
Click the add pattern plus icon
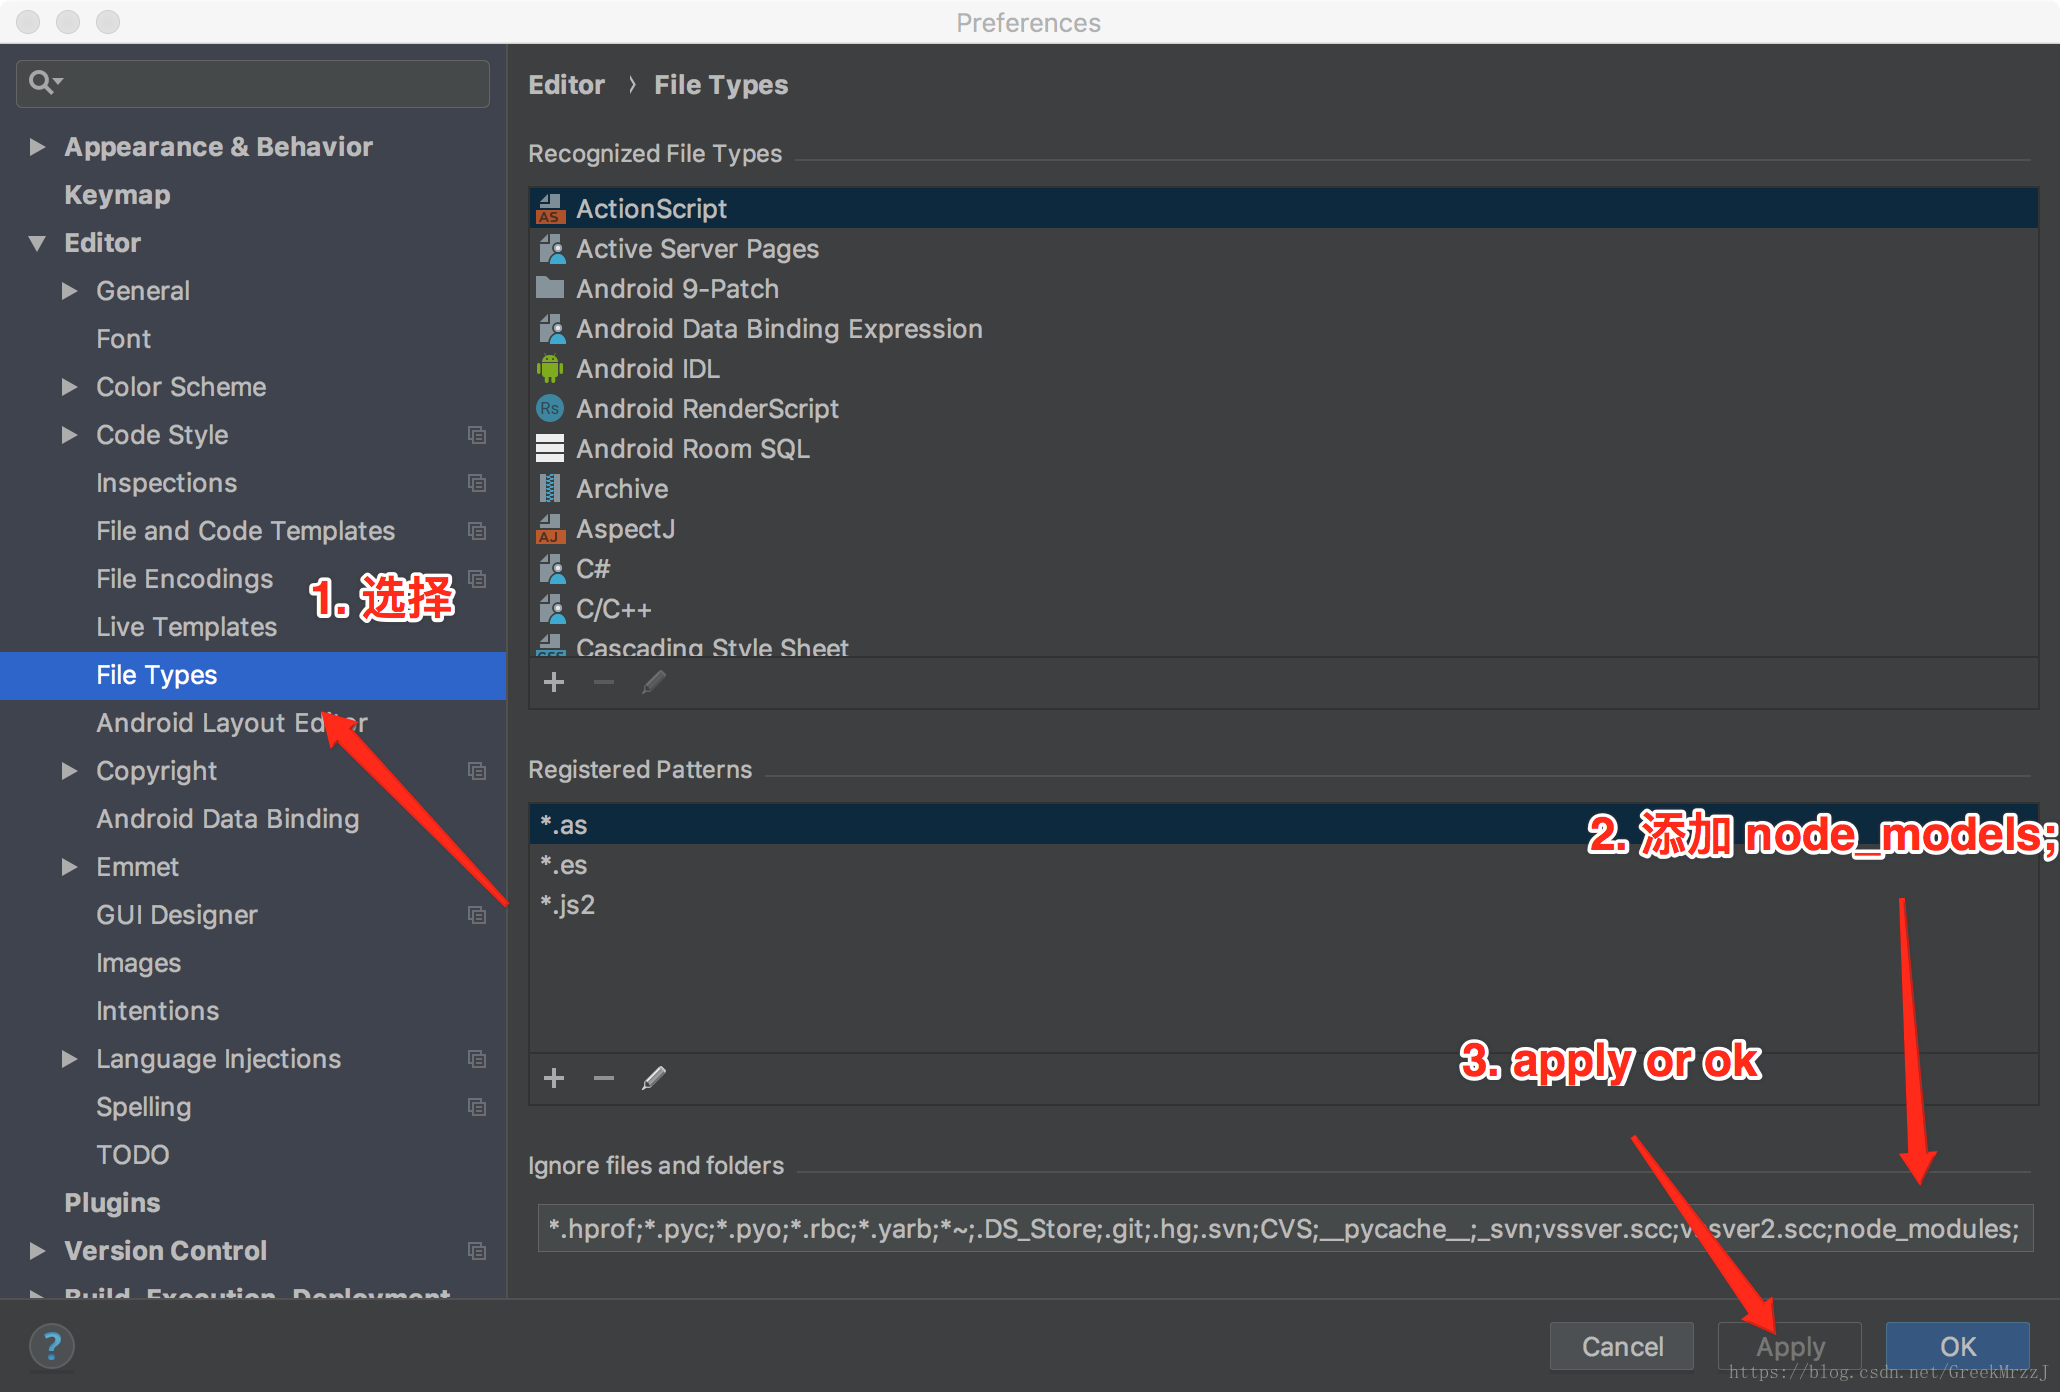point(556,1078)
